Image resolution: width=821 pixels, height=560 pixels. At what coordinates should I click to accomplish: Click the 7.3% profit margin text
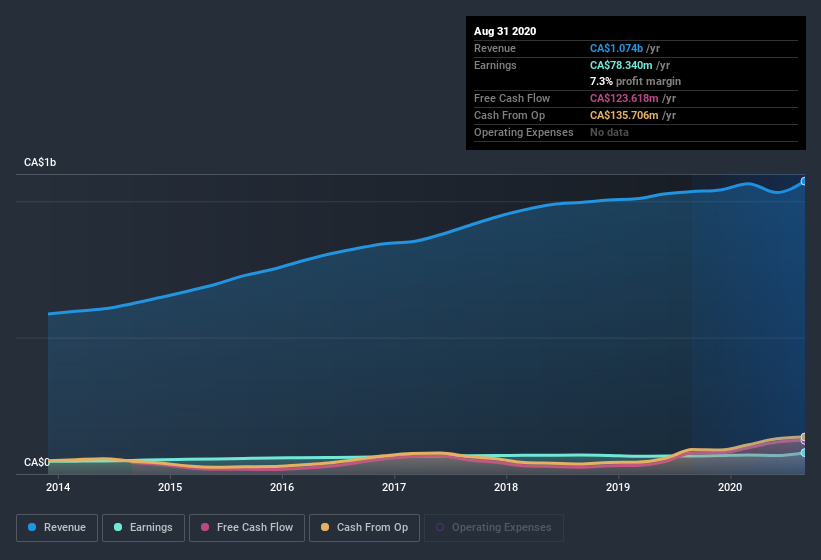coord(635,81)
